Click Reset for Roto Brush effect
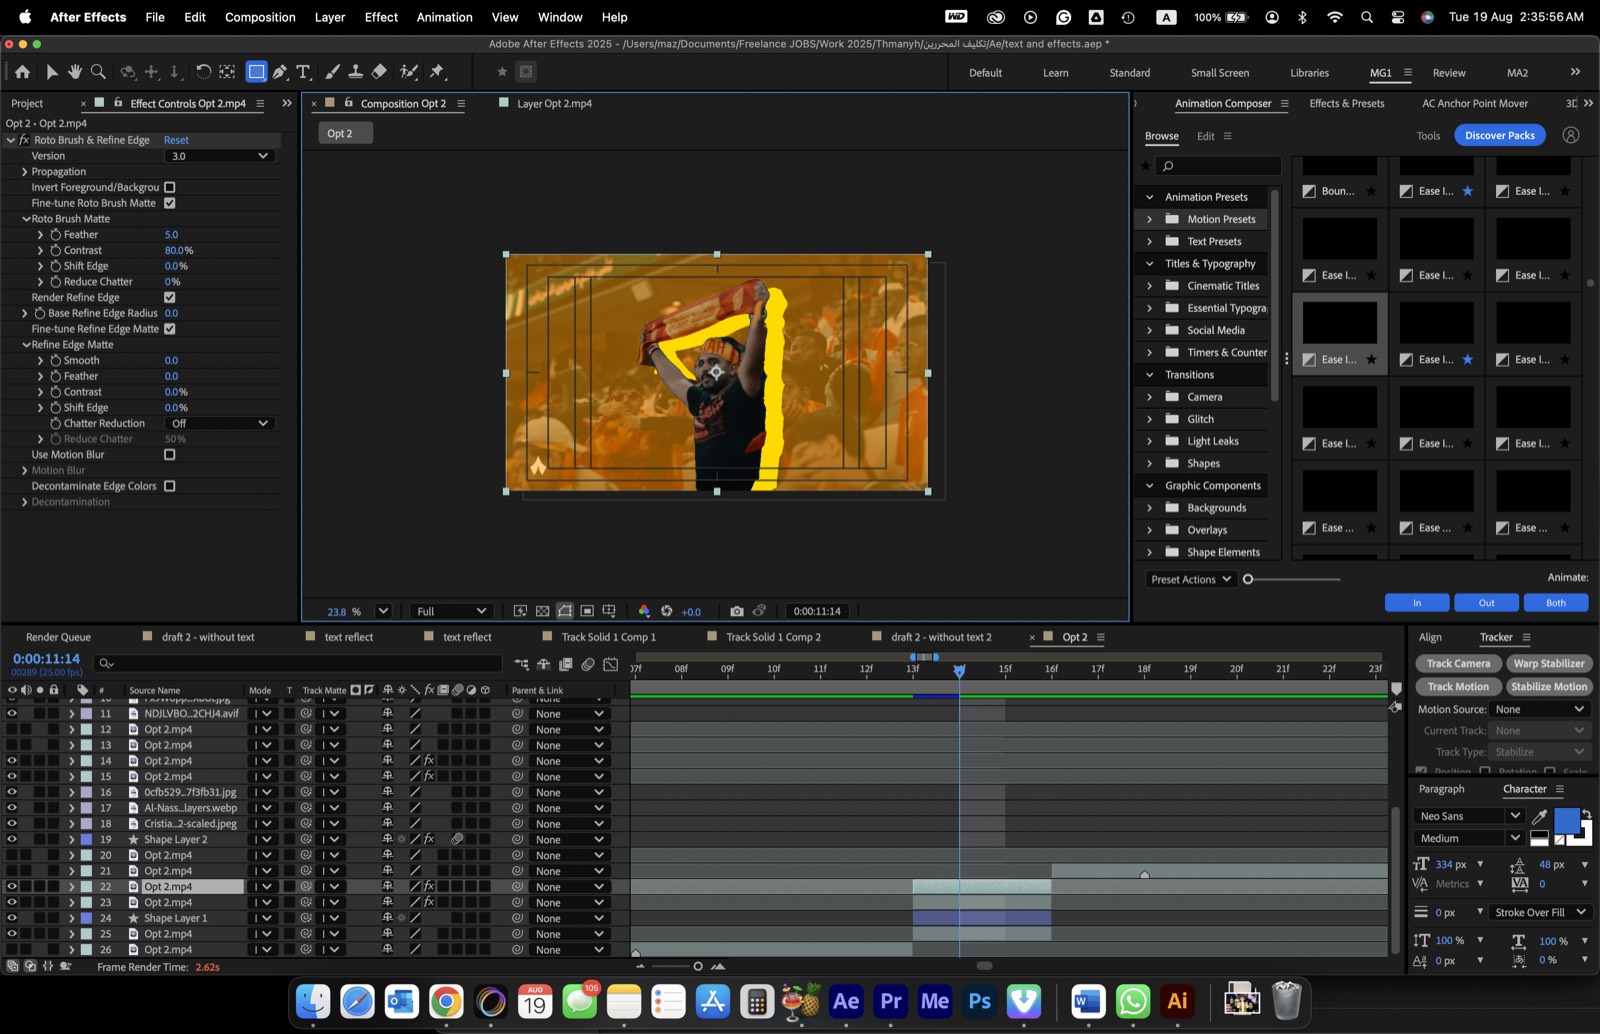The image size is (1600, 1034). coord(176,140)
